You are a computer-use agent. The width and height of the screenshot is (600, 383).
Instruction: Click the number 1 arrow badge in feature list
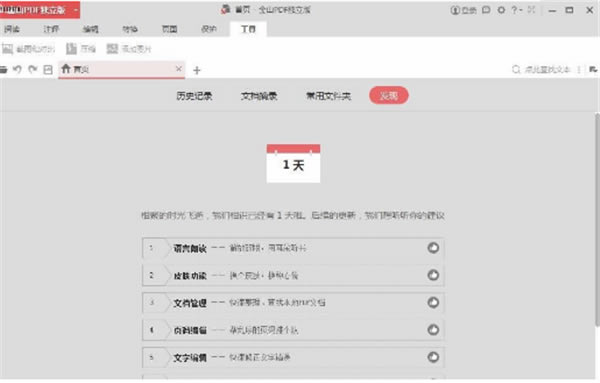tap(156, 248)
